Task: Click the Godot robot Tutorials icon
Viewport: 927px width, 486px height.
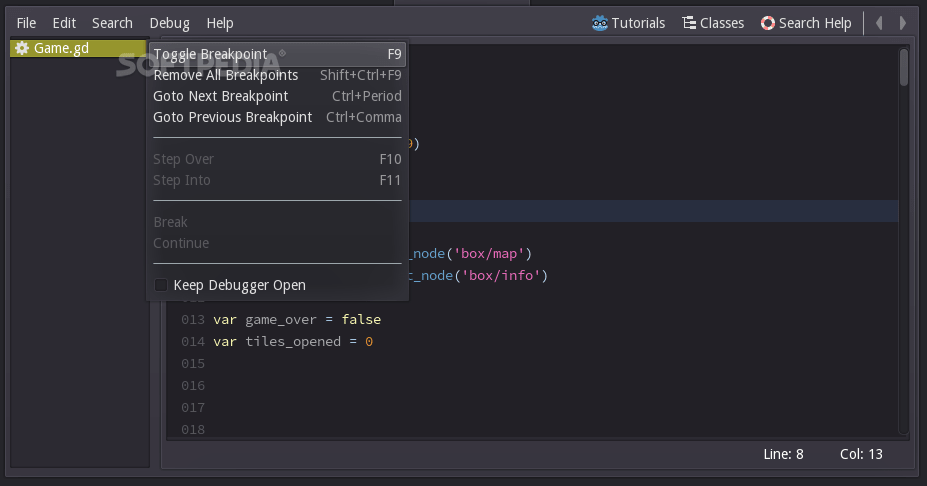Action: point(599,23)
